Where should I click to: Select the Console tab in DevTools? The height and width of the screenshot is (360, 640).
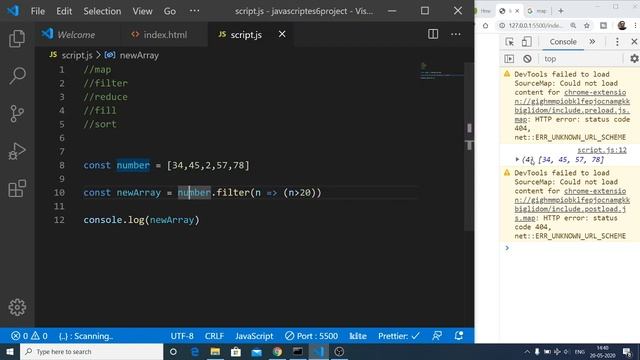[563, 42]
